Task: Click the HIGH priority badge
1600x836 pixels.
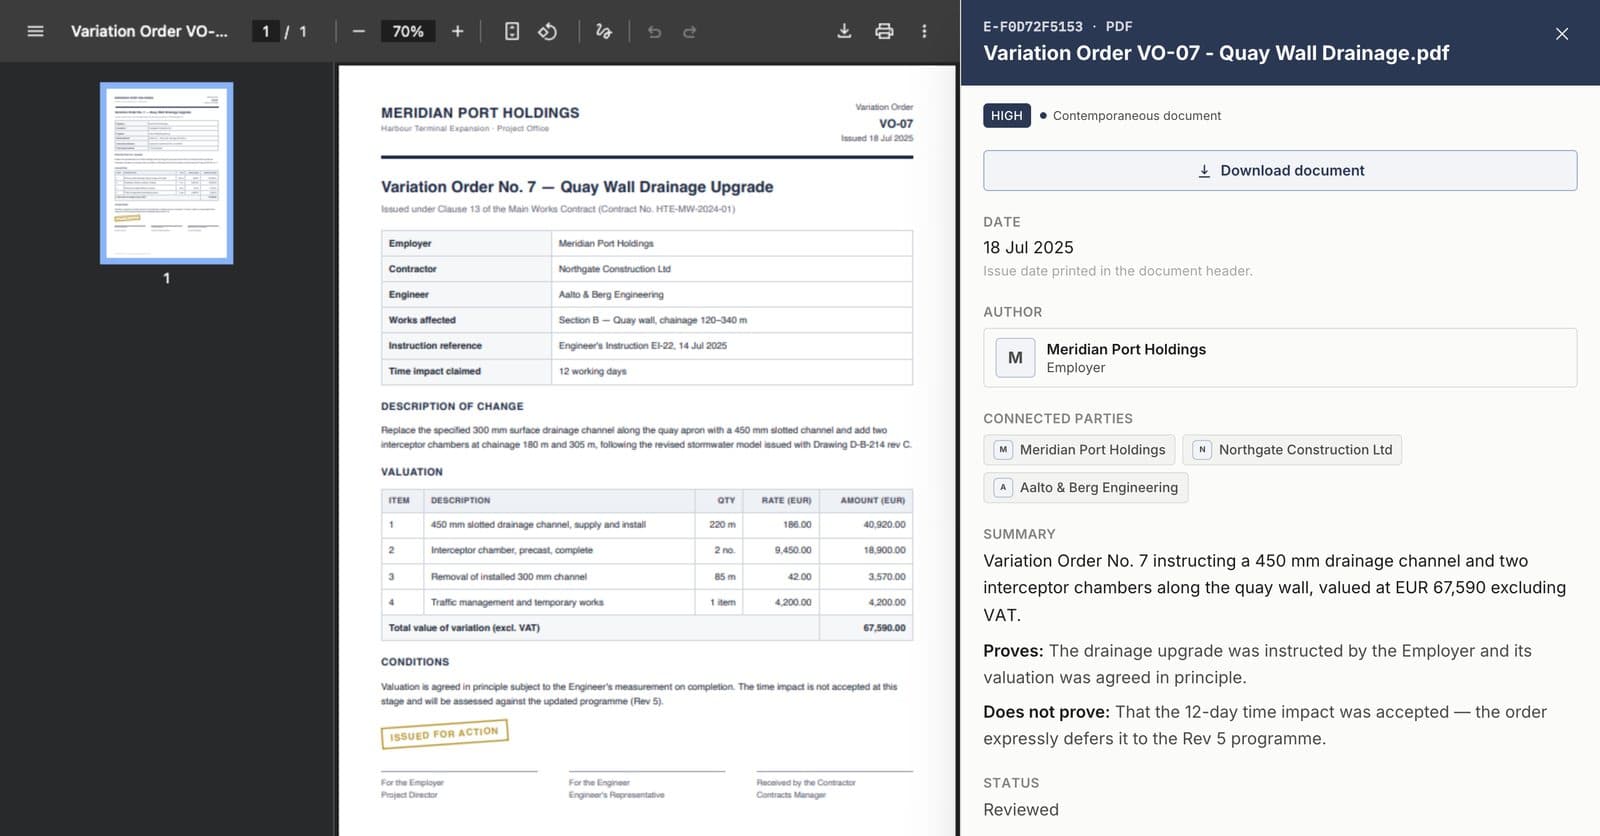Action: (1007, 116)
